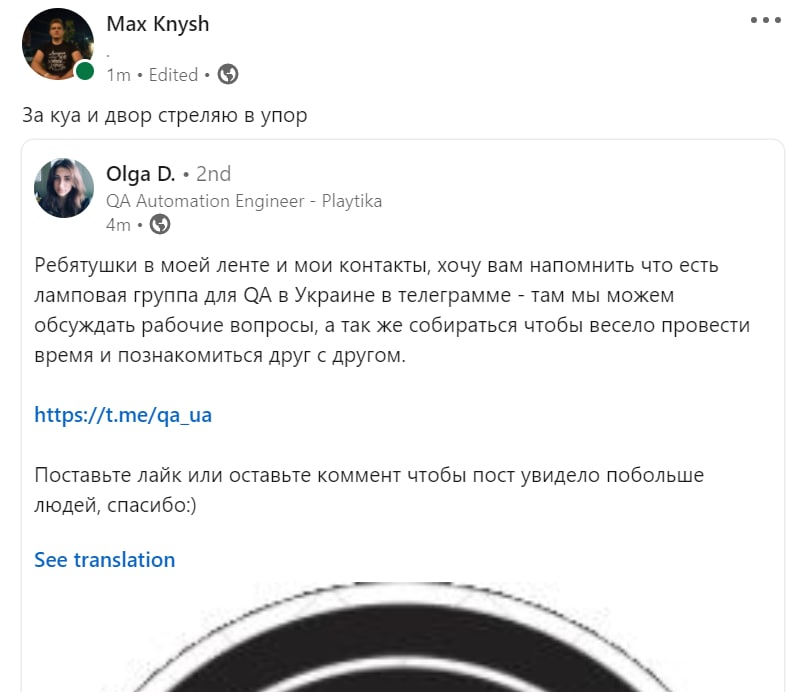Click the dot headline under Max Knysh
The width and height of the screenshot is (796, 692).
(x=109, y=54)
